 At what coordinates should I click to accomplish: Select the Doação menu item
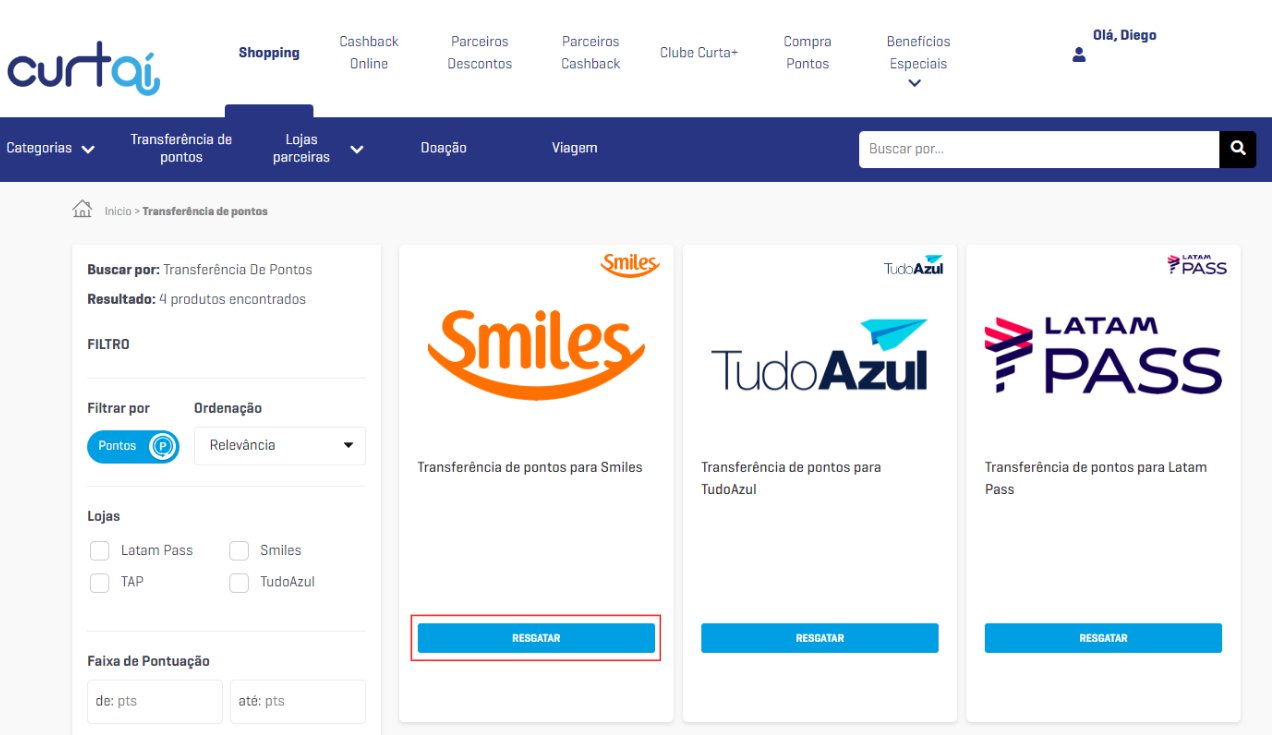tap(444, 148)
